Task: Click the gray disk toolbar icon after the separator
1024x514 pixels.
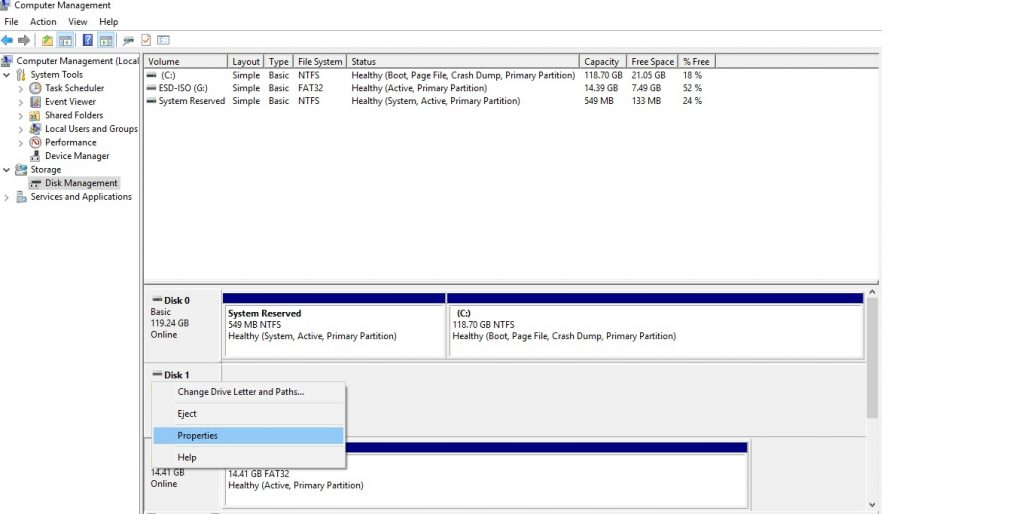Action: (128, 40)
